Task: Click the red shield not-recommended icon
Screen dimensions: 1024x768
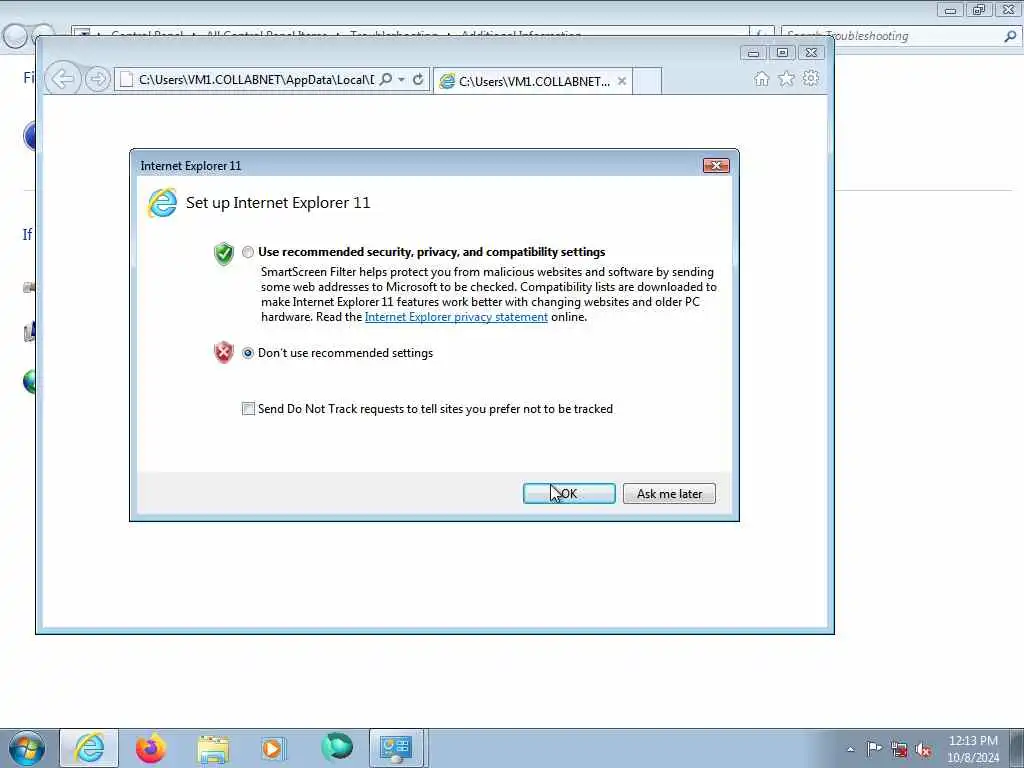Action: 224,353
